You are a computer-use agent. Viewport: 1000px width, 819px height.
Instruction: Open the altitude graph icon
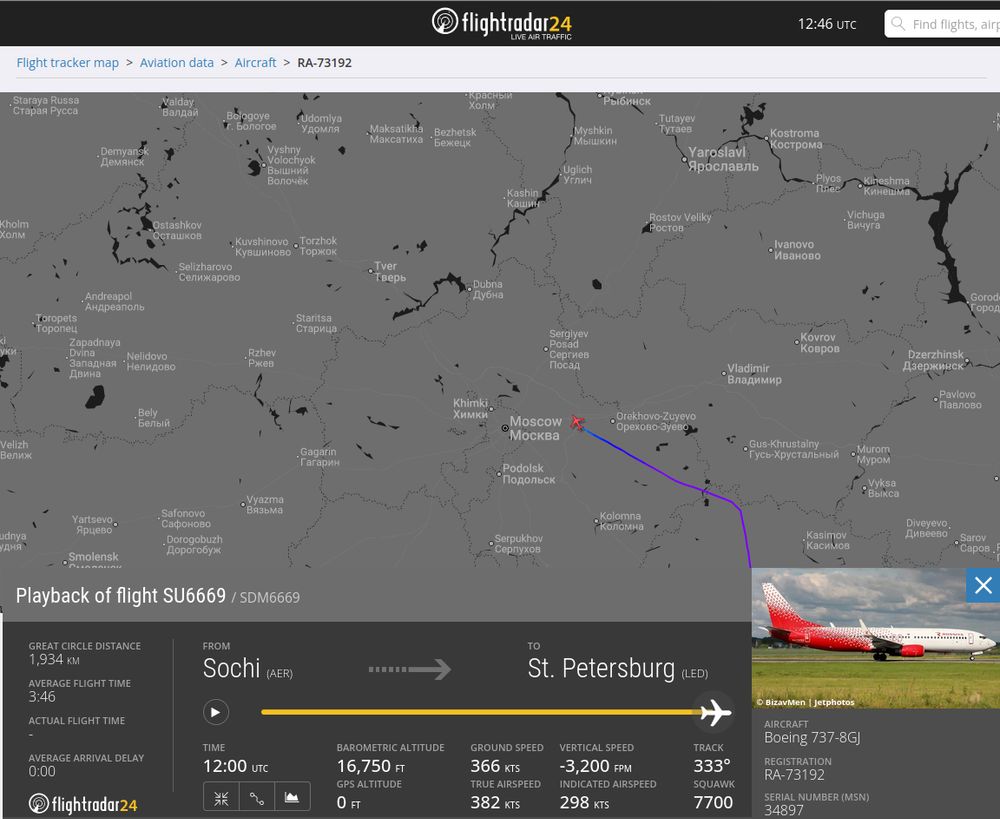[292, 798]
